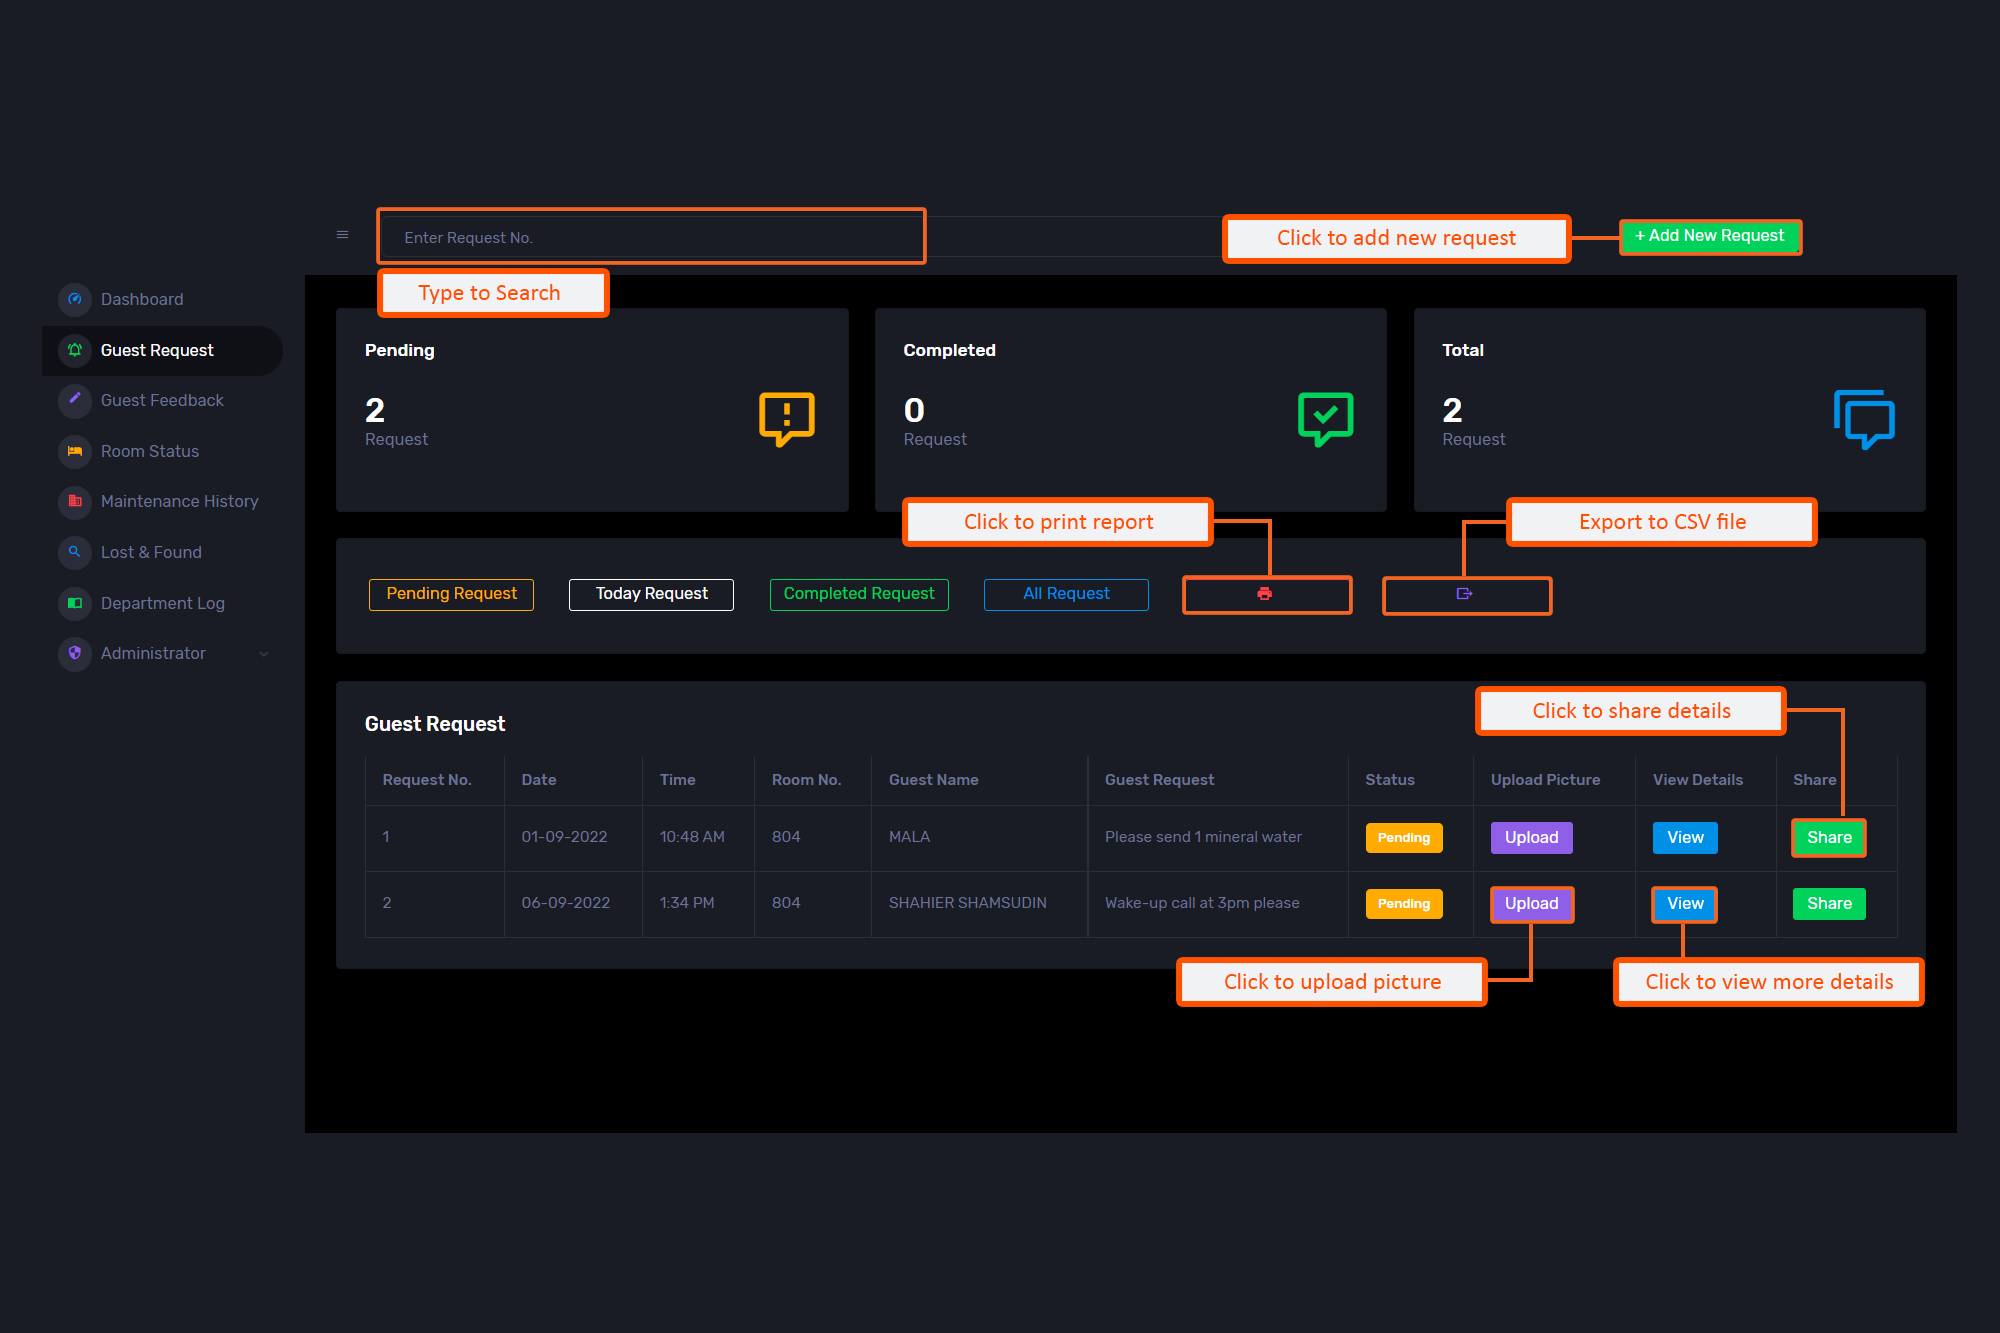The width and height of the screenshot is (2000, 1333).
Task: View details of MALA's request
Action: click(1685, 838)
